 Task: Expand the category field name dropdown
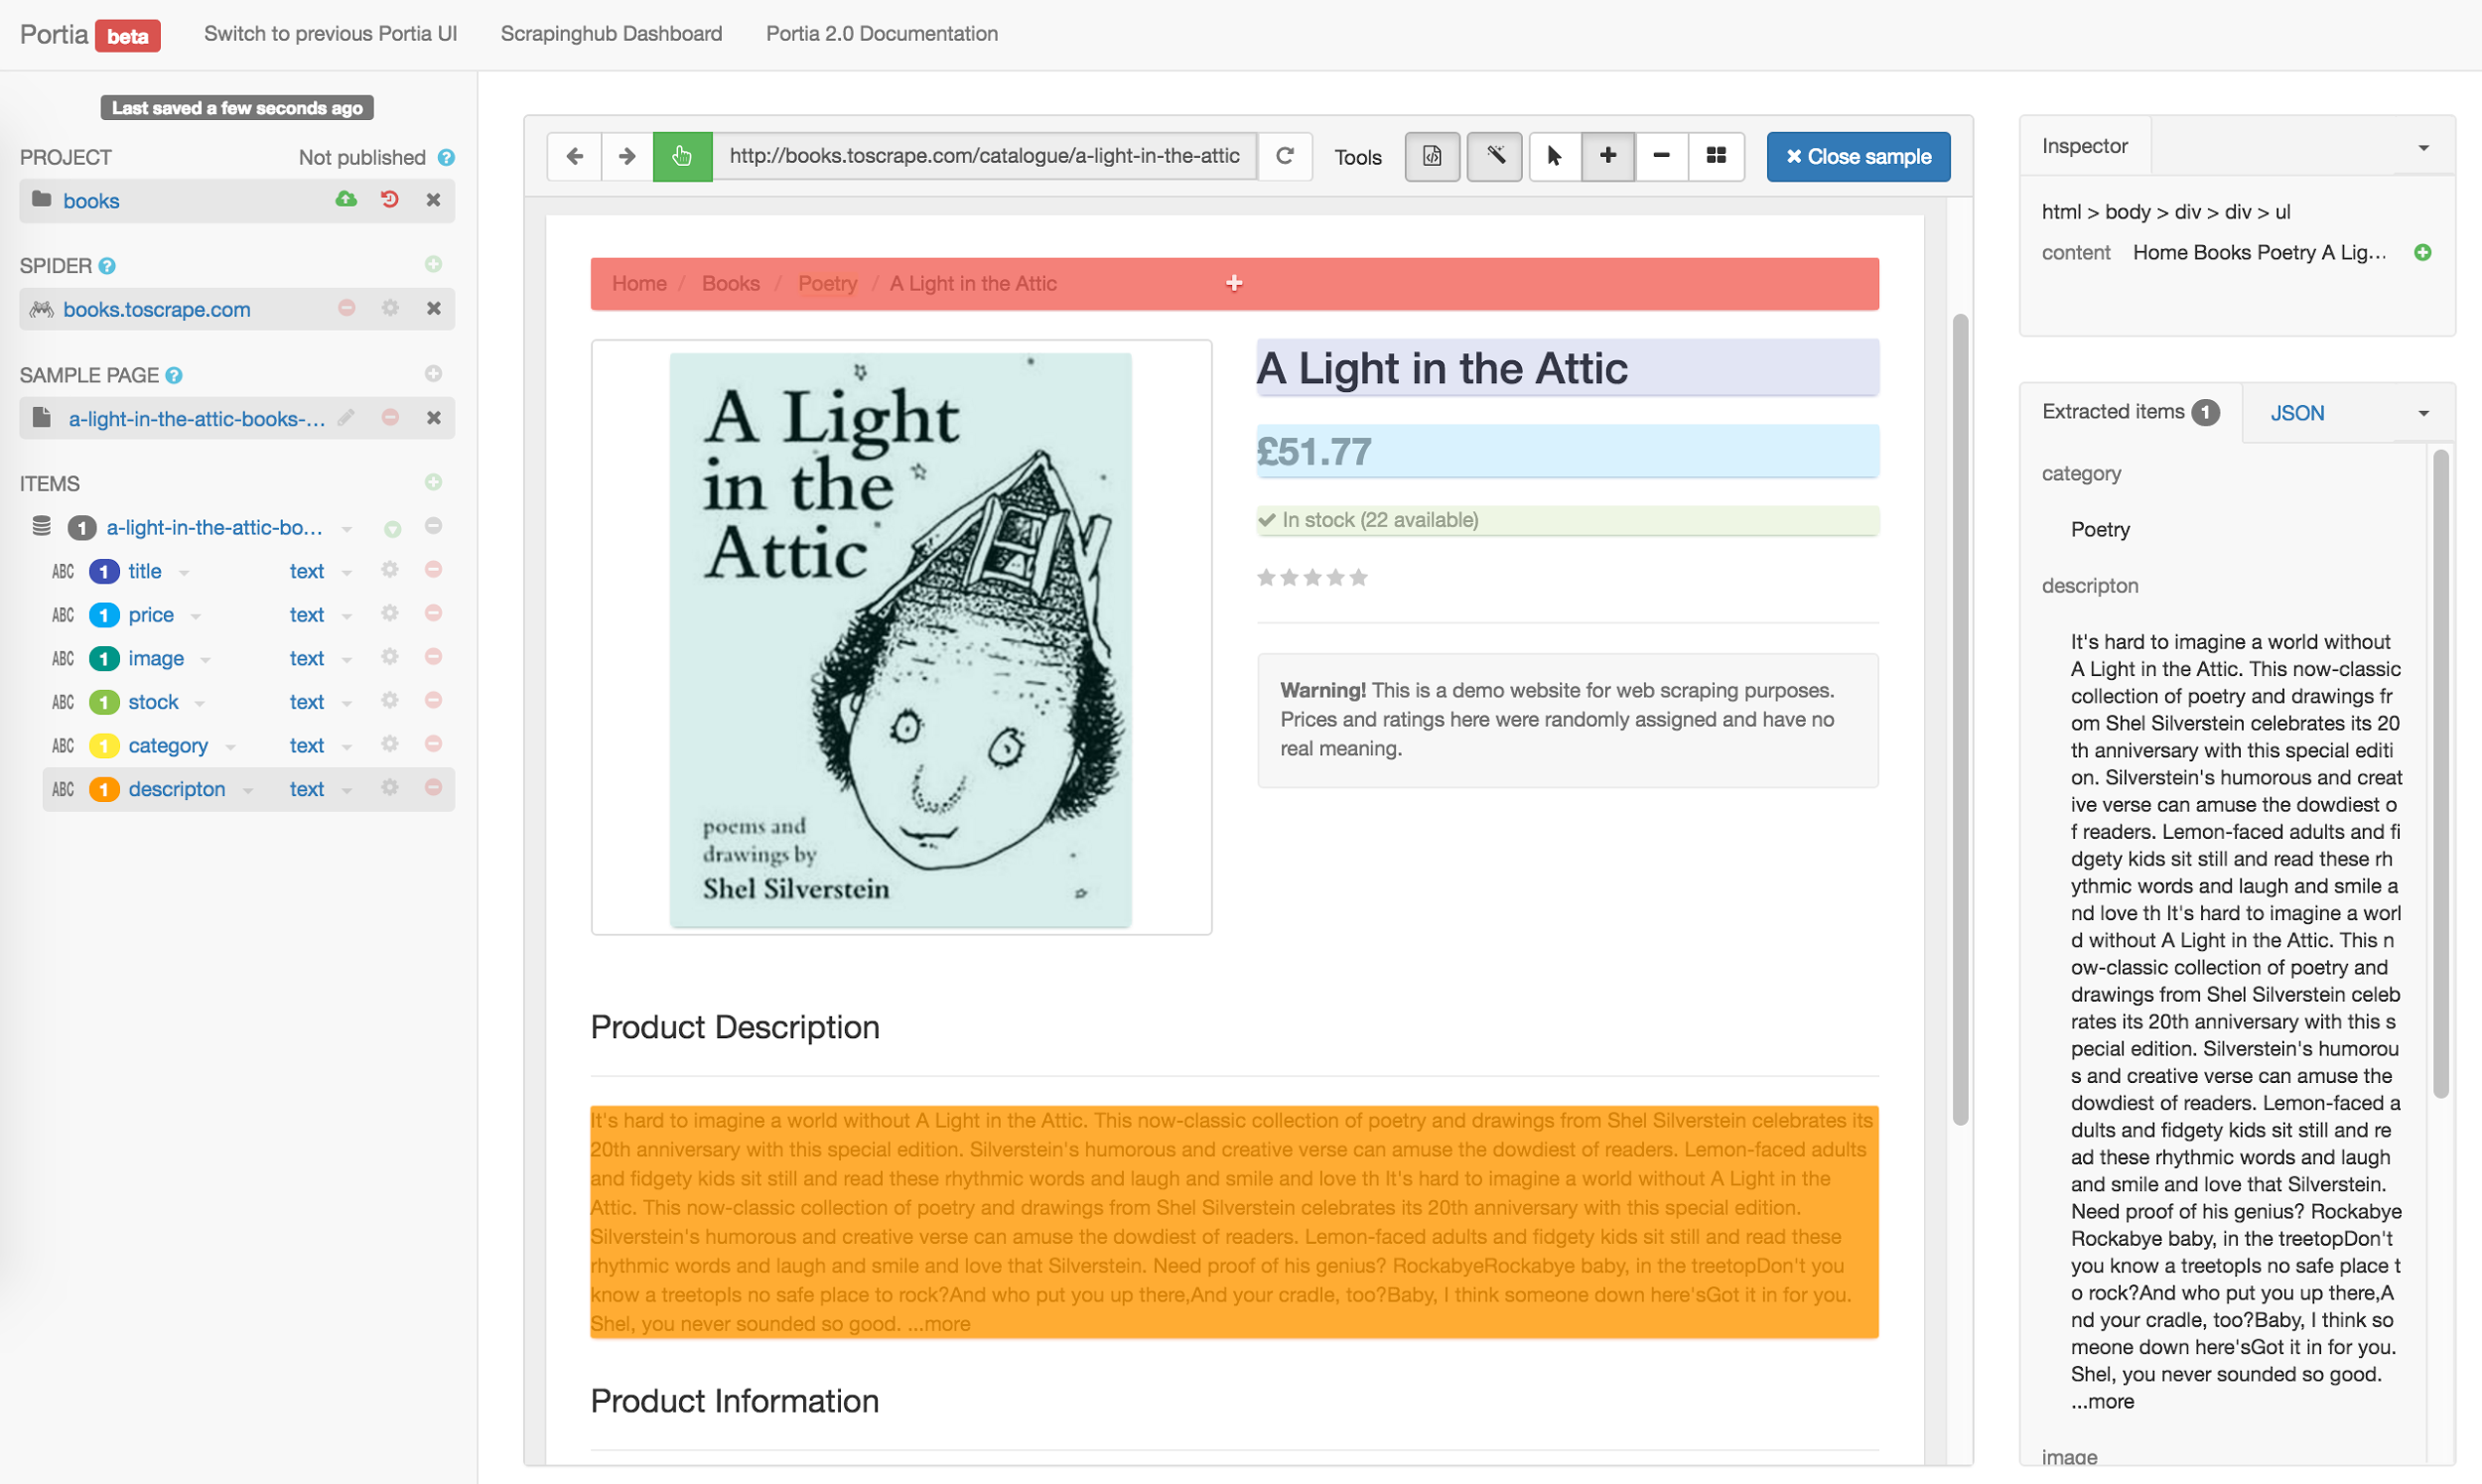(231, 746)
